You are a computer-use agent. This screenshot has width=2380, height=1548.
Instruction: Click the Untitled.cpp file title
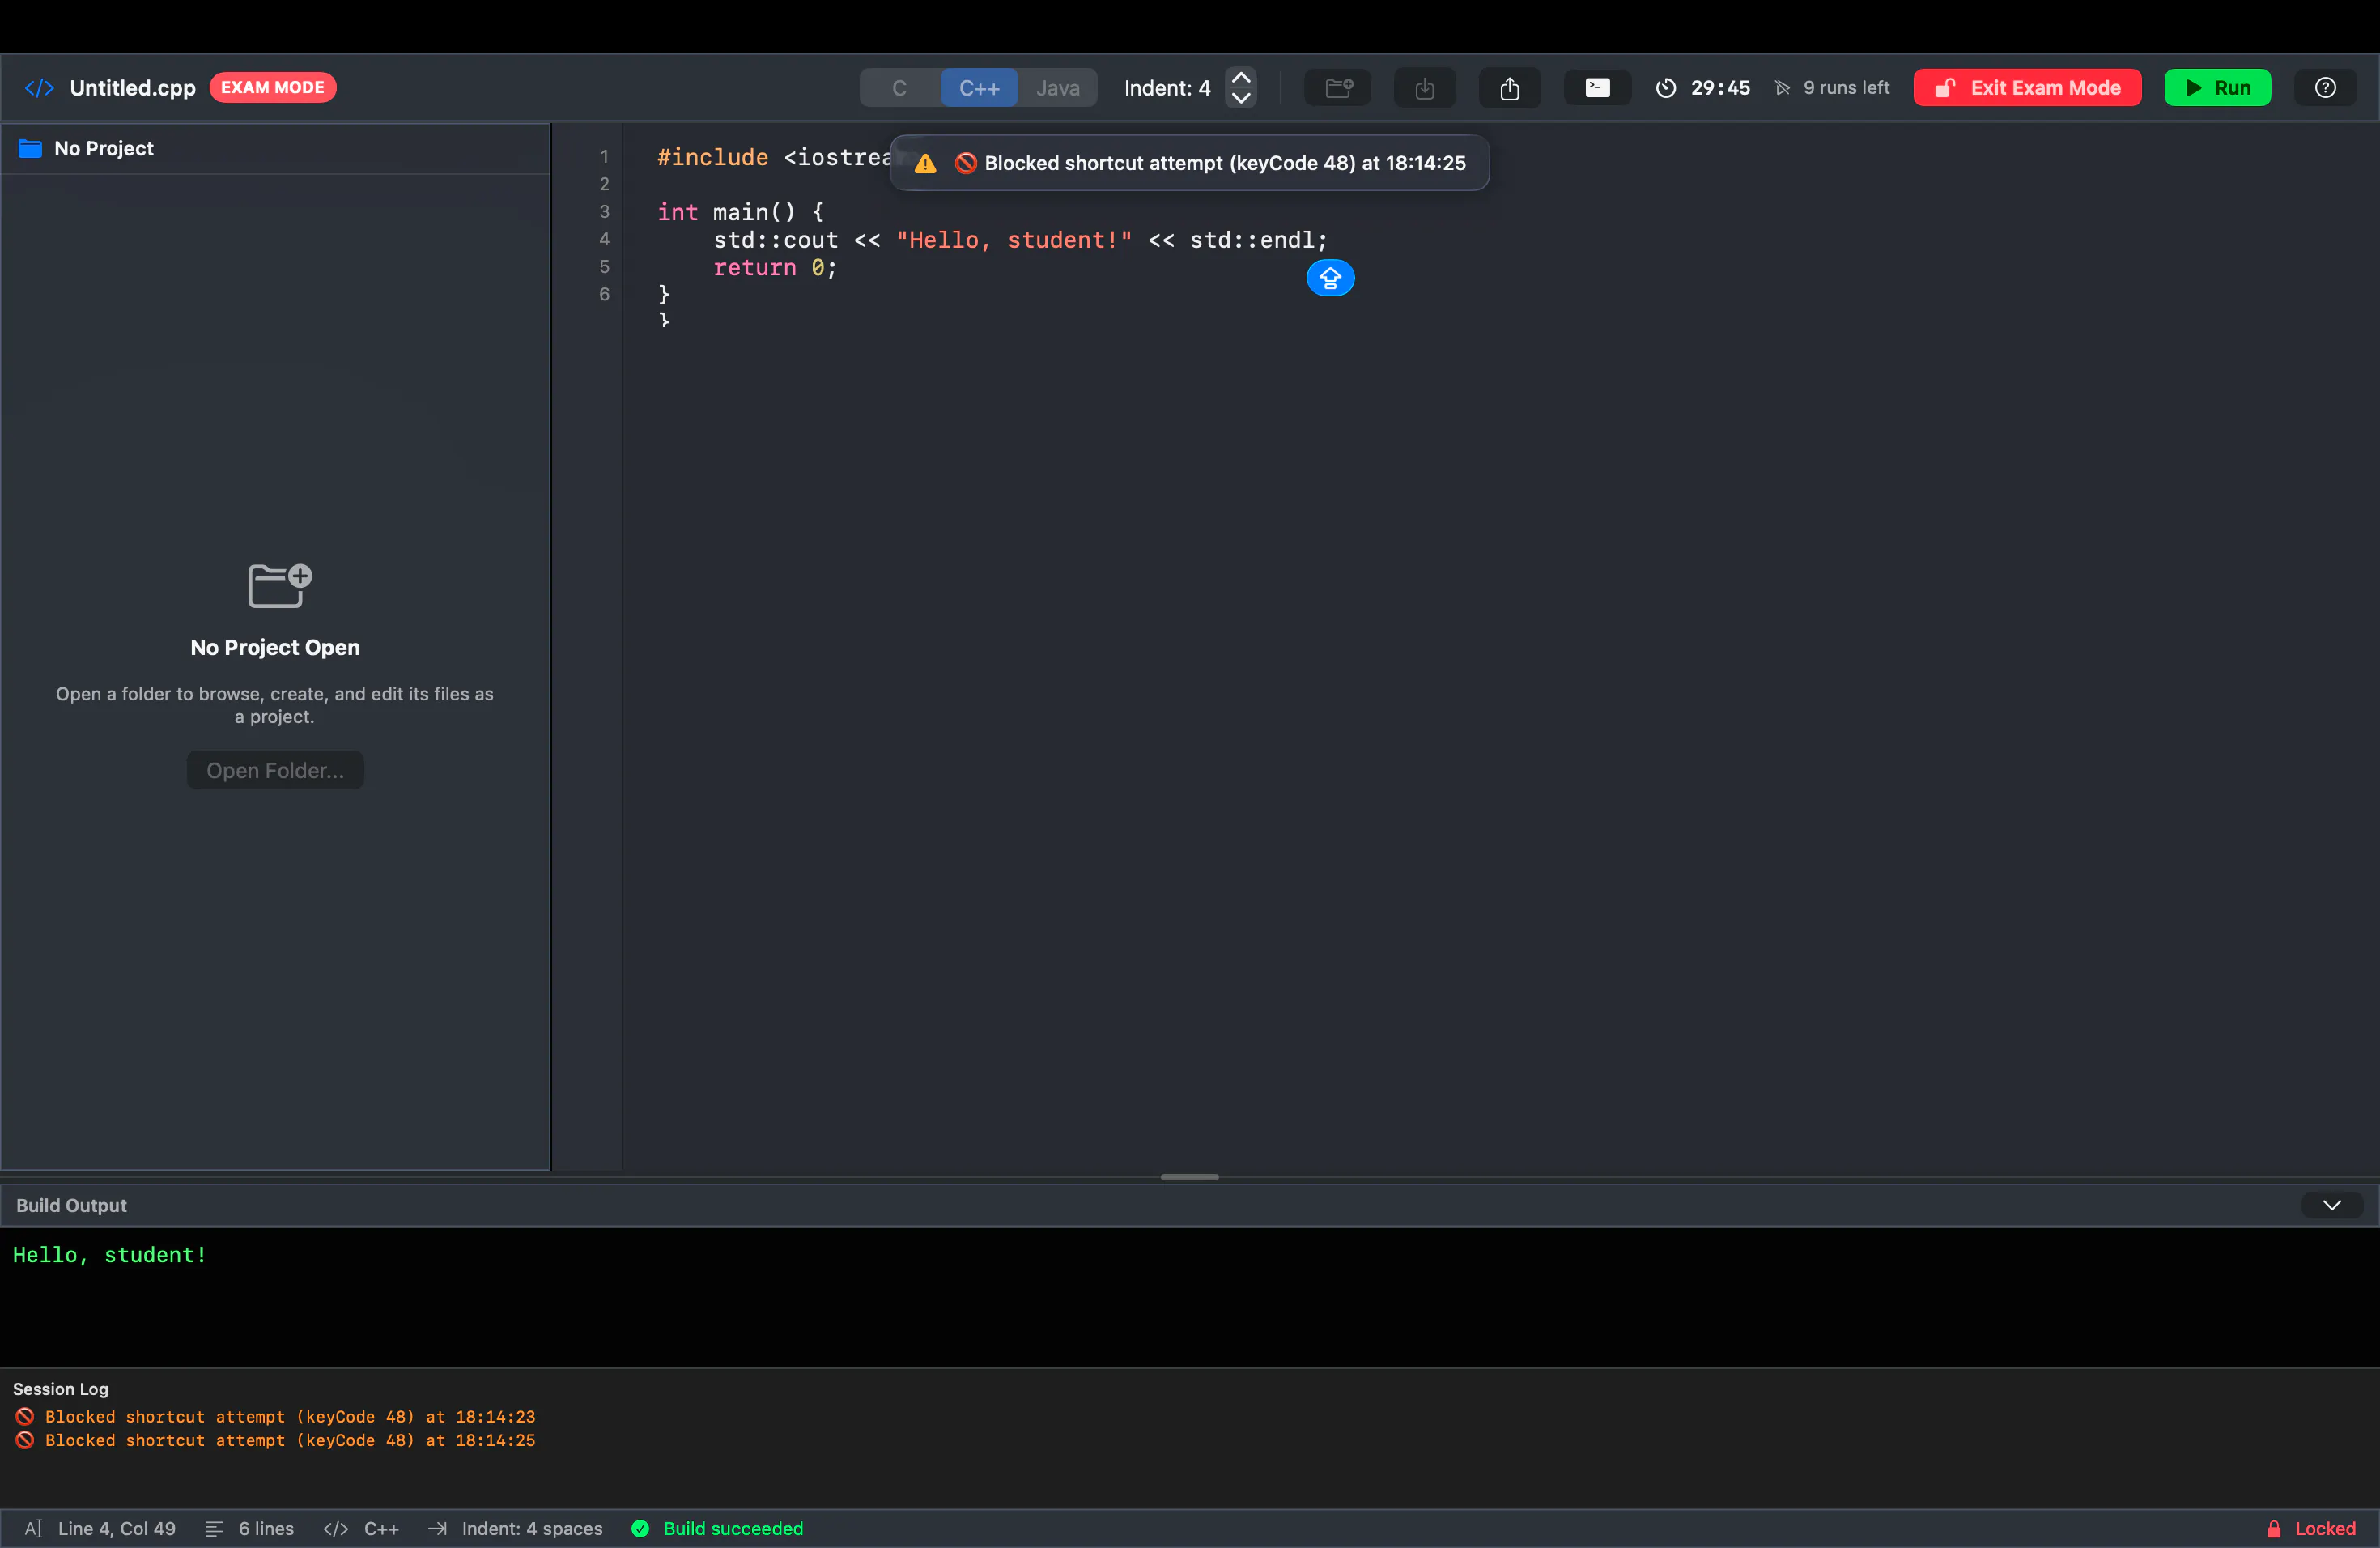[132, 88]
